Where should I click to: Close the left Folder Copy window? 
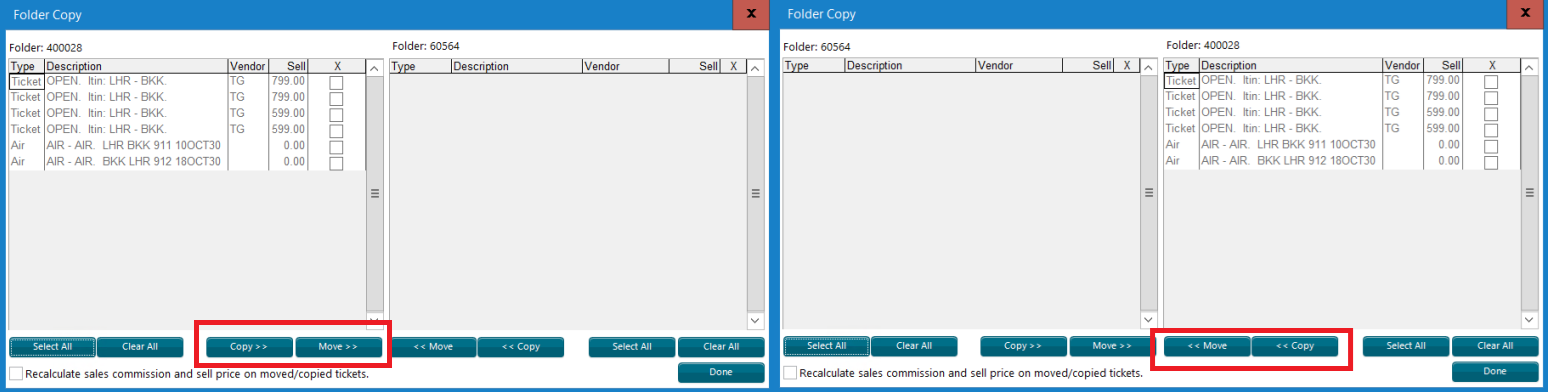tap(751, 14)
